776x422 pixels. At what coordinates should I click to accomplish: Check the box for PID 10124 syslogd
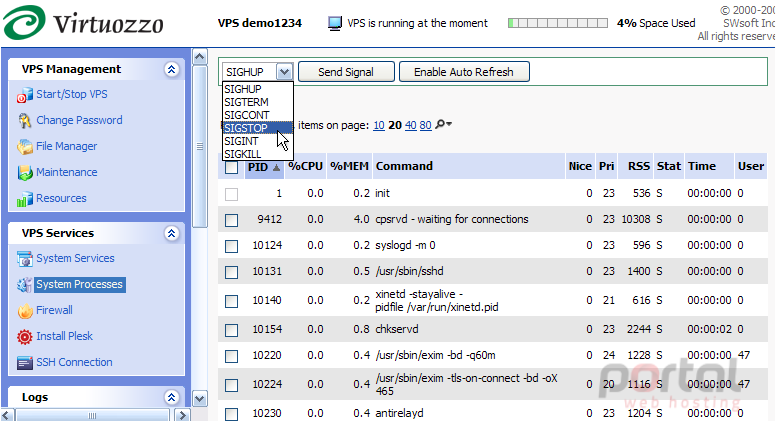(x=231, y=246)
